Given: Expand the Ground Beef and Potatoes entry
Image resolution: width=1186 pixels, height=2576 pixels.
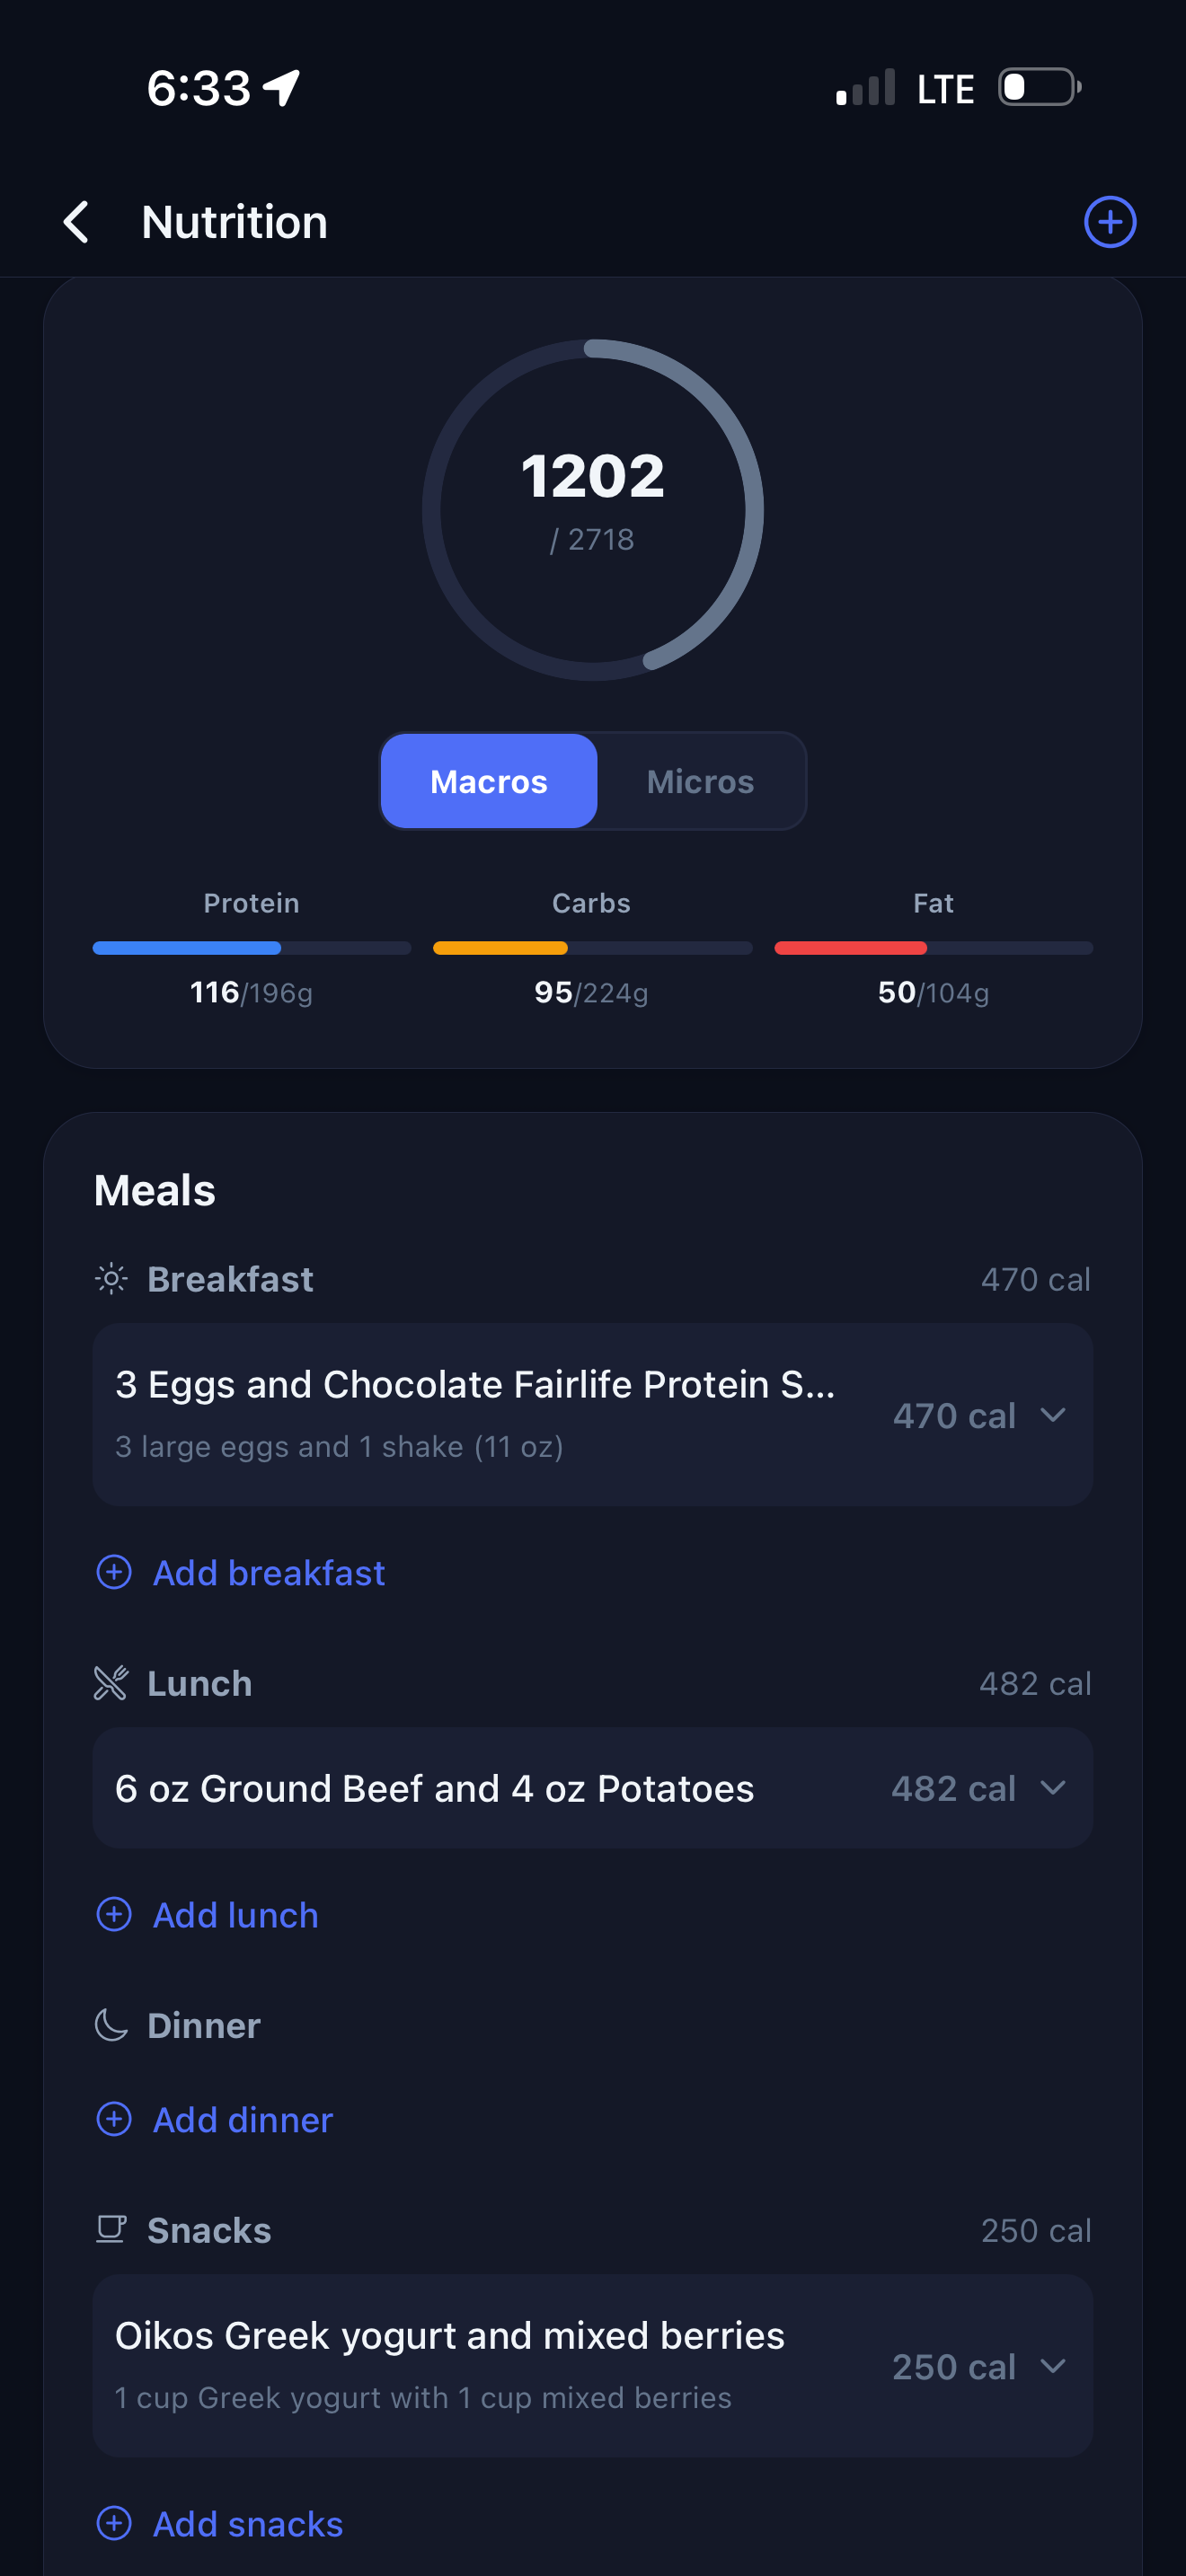Looking at the screenshot, I should [1054, 1788].
